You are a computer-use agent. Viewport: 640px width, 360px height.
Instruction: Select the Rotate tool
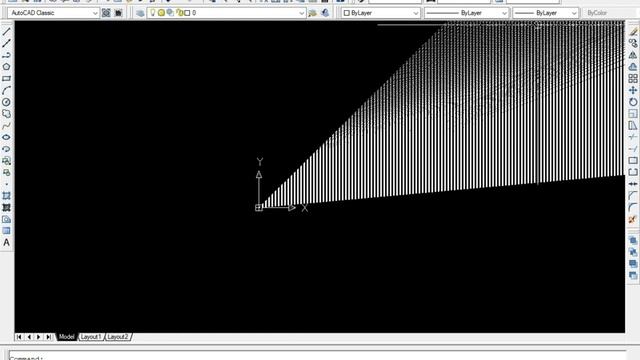(633, 102)
